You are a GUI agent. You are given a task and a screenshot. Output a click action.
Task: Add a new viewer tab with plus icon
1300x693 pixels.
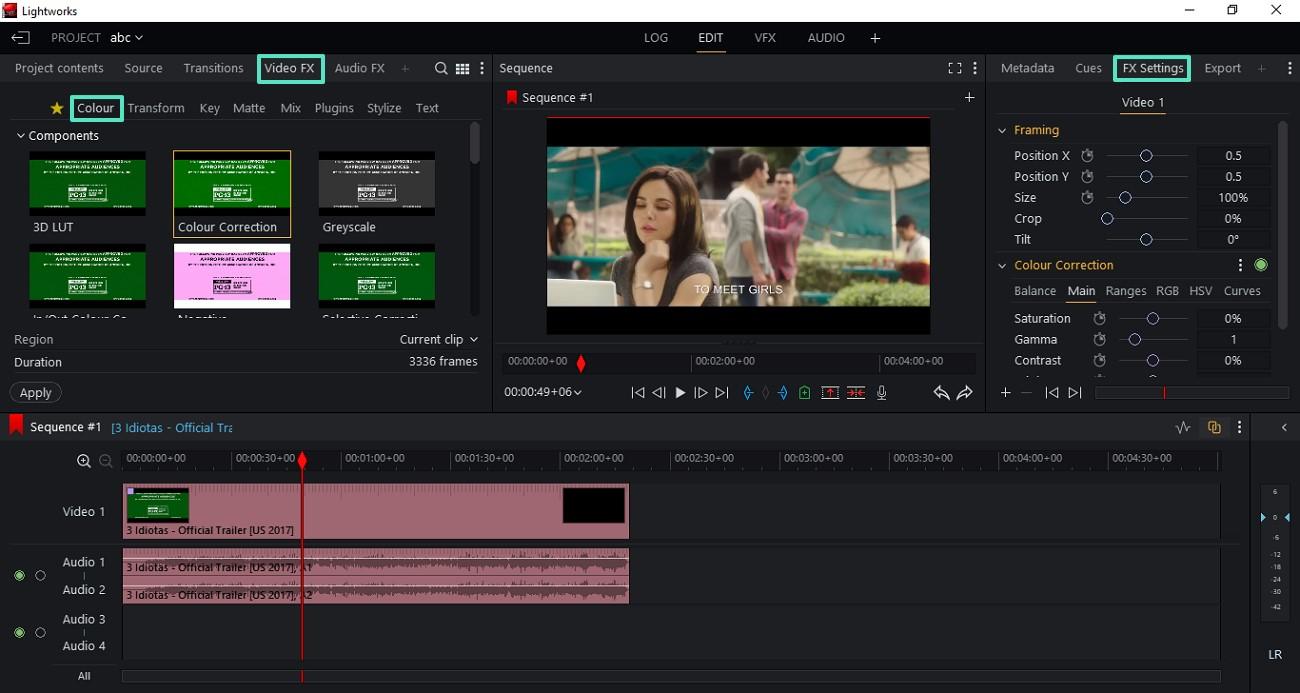coord(969,97)
